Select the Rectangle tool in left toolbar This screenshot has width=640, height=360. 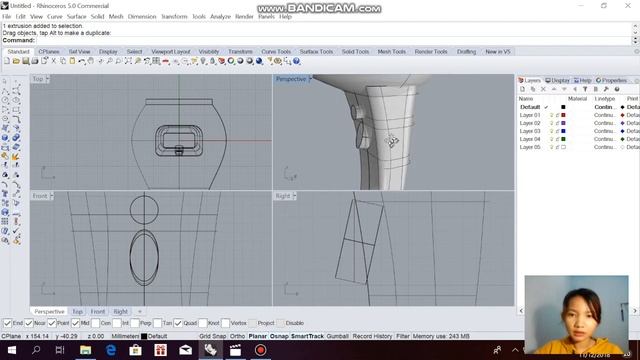(x=16, y=109)
